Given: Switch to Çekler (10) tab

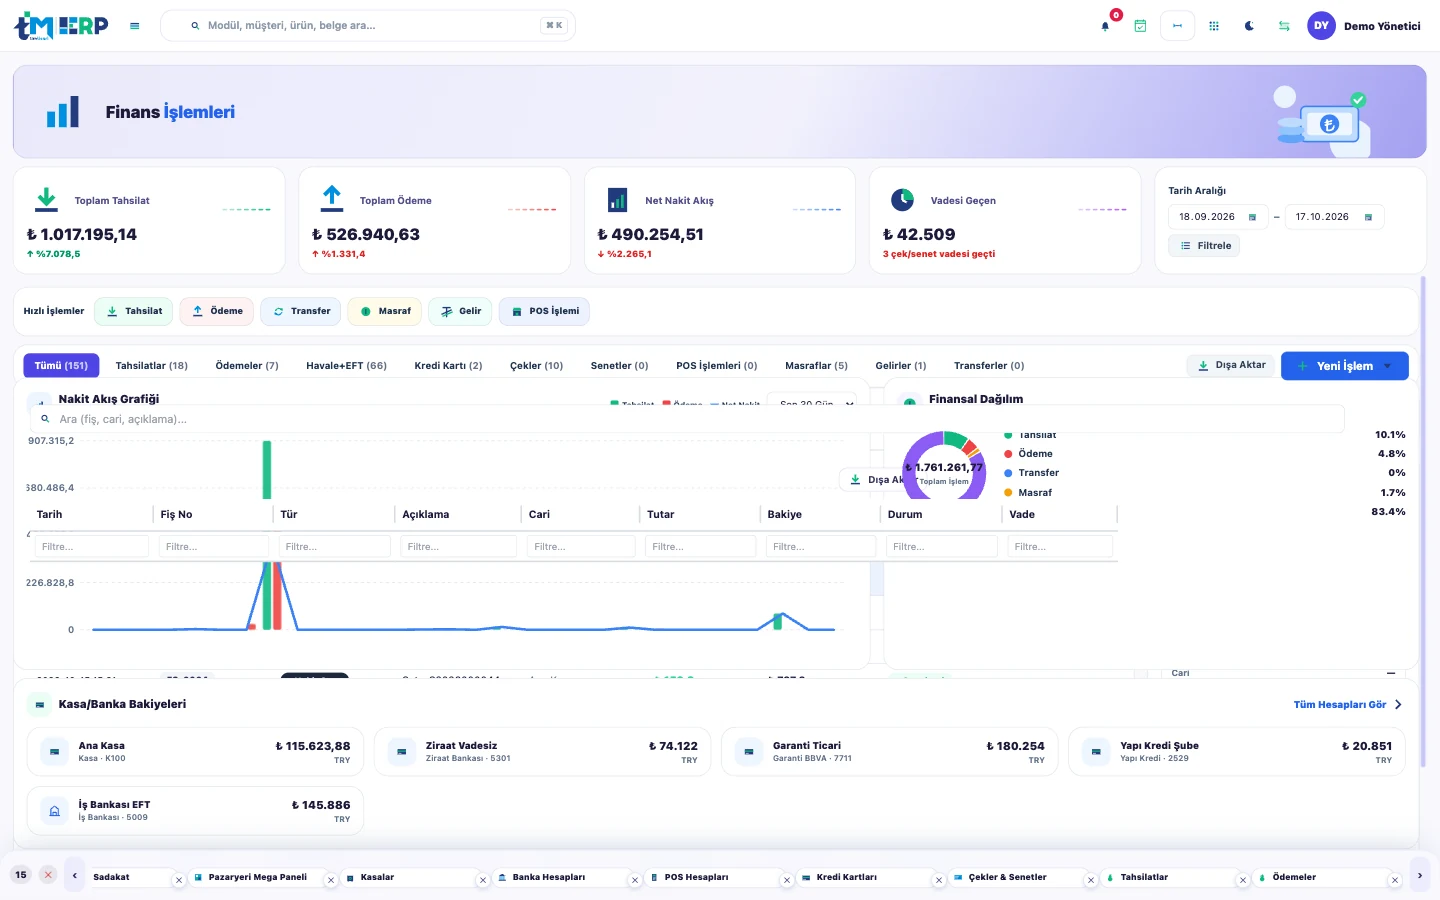Looking at the screenshot, I should pyautogui.click(x=536, y=366).
